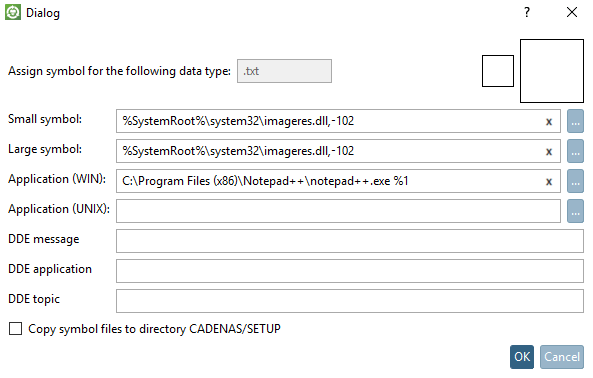593x378 pixels.
Task: Clear the Application (WIN) field with x
Action: pos(549,182)
